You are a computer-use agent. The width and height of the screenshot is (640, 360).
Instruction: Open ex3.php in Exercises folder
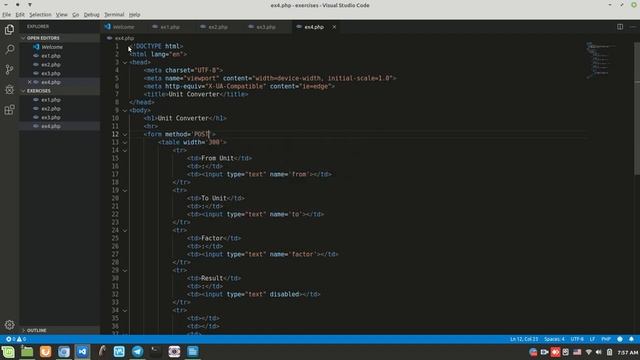(x=59, y=117)
